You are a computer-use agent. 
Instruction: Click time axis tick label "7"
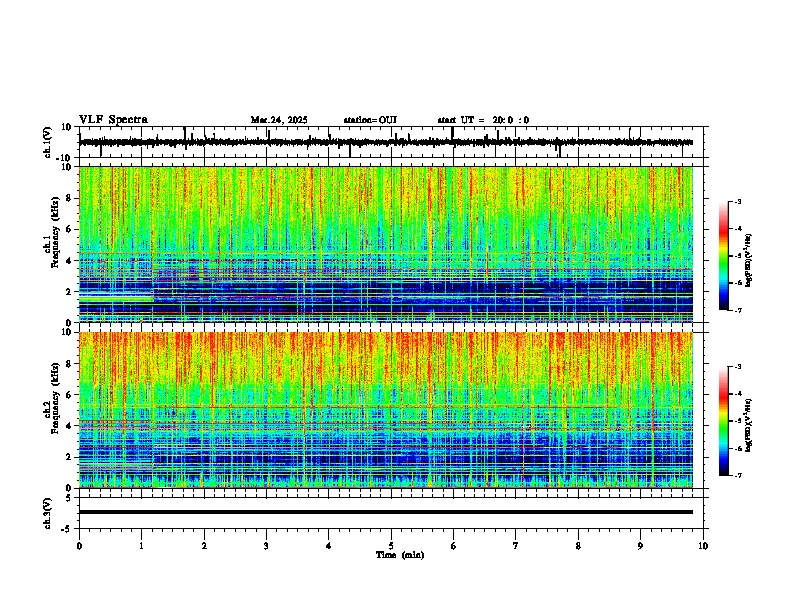coord(516,546)
